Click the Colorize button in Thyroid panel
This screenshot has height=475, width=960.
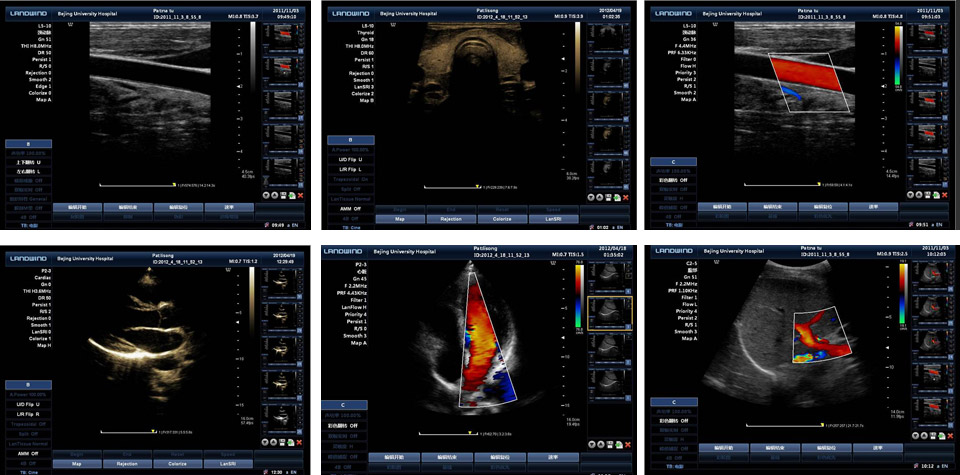(502, 219)
